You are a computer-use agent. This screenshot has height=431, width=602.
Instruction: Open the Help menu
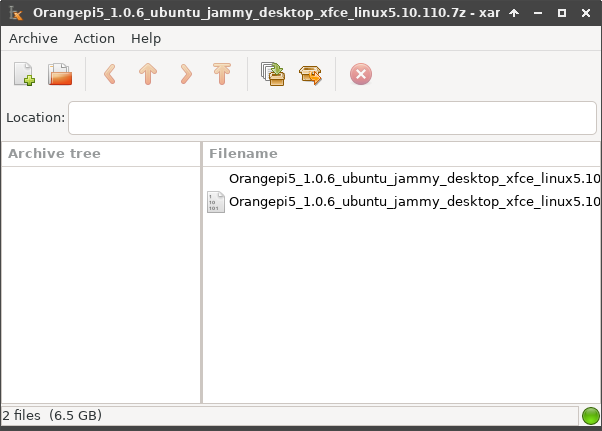point(146,38)
